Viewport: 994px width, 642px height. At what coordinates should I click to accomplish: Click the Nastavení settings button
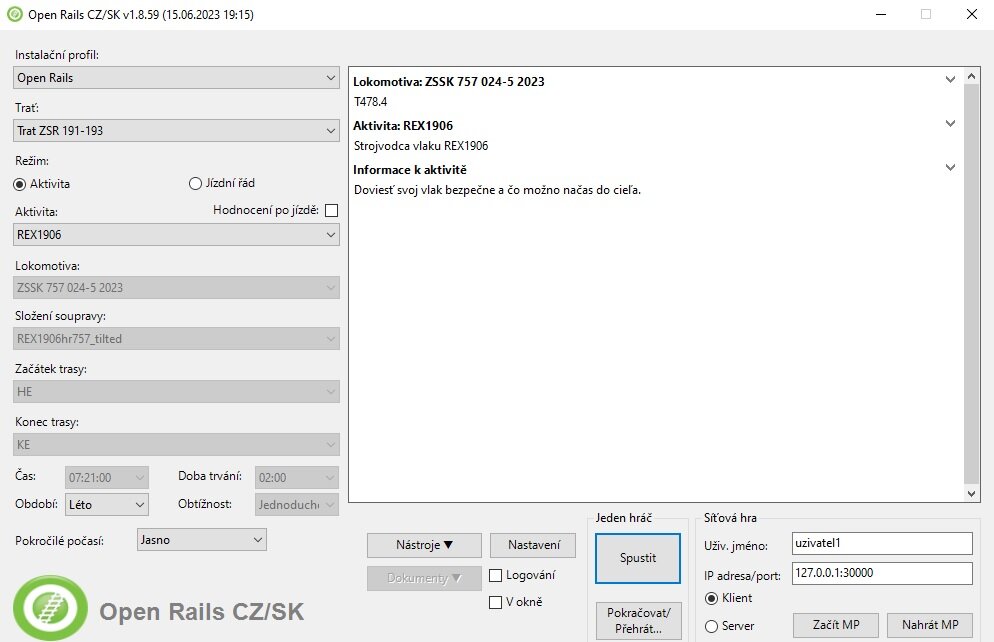533,545
